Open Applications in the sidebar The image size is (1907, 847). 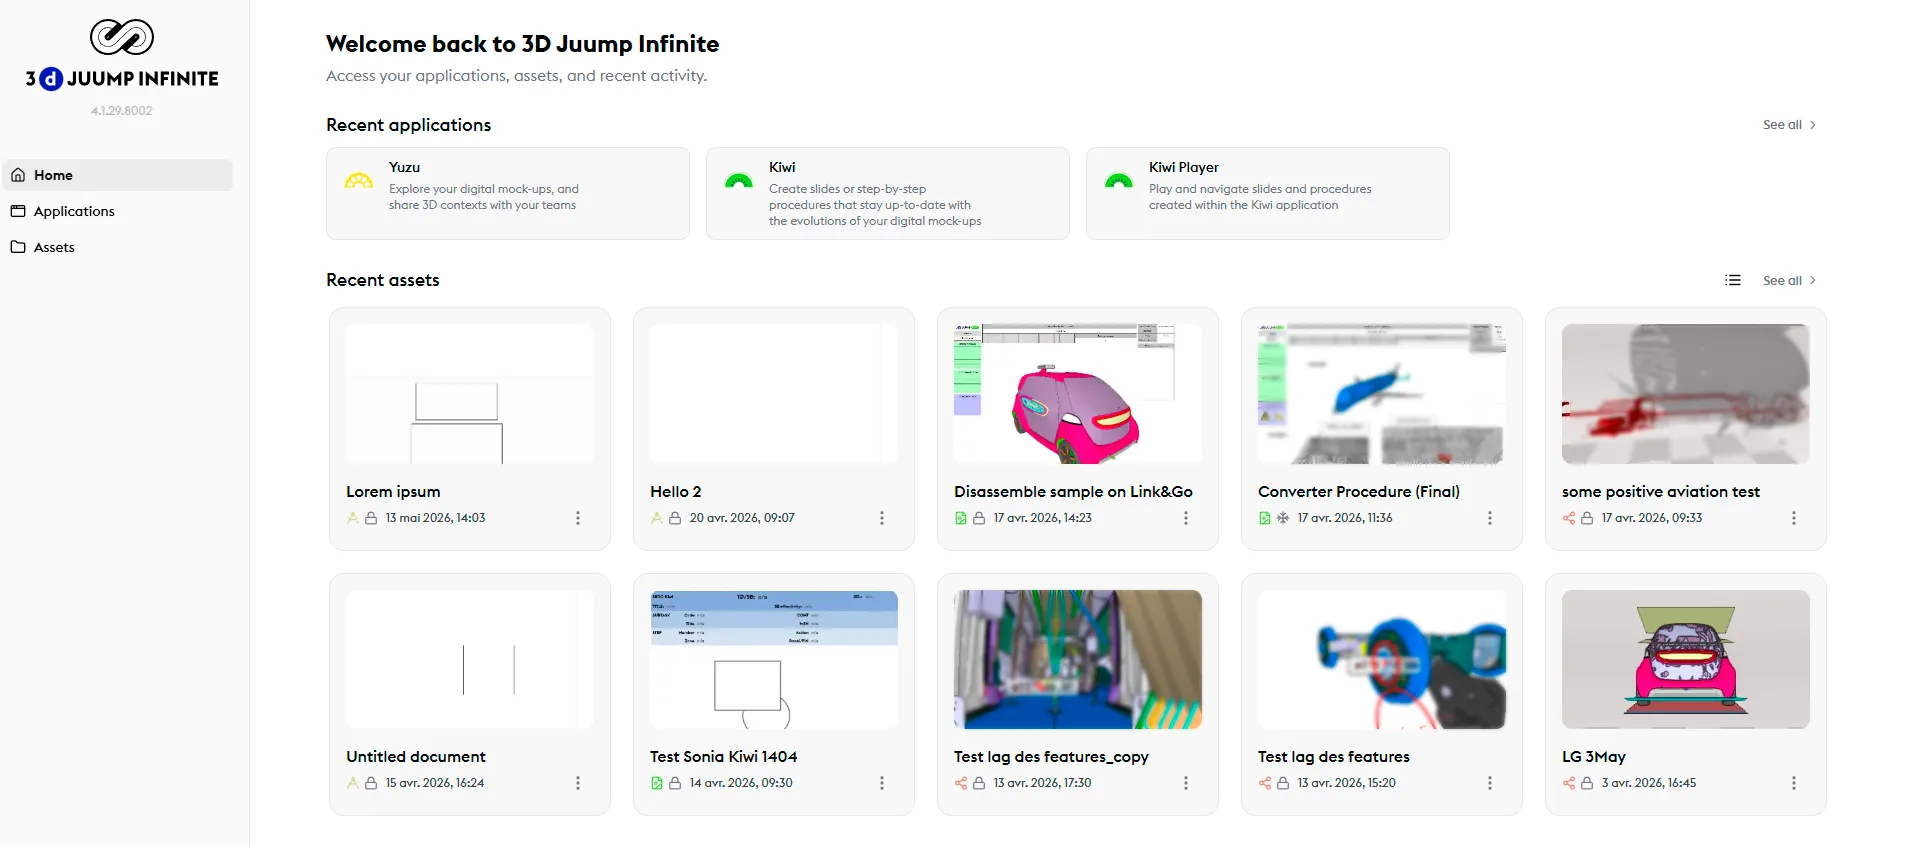[118, 211]
